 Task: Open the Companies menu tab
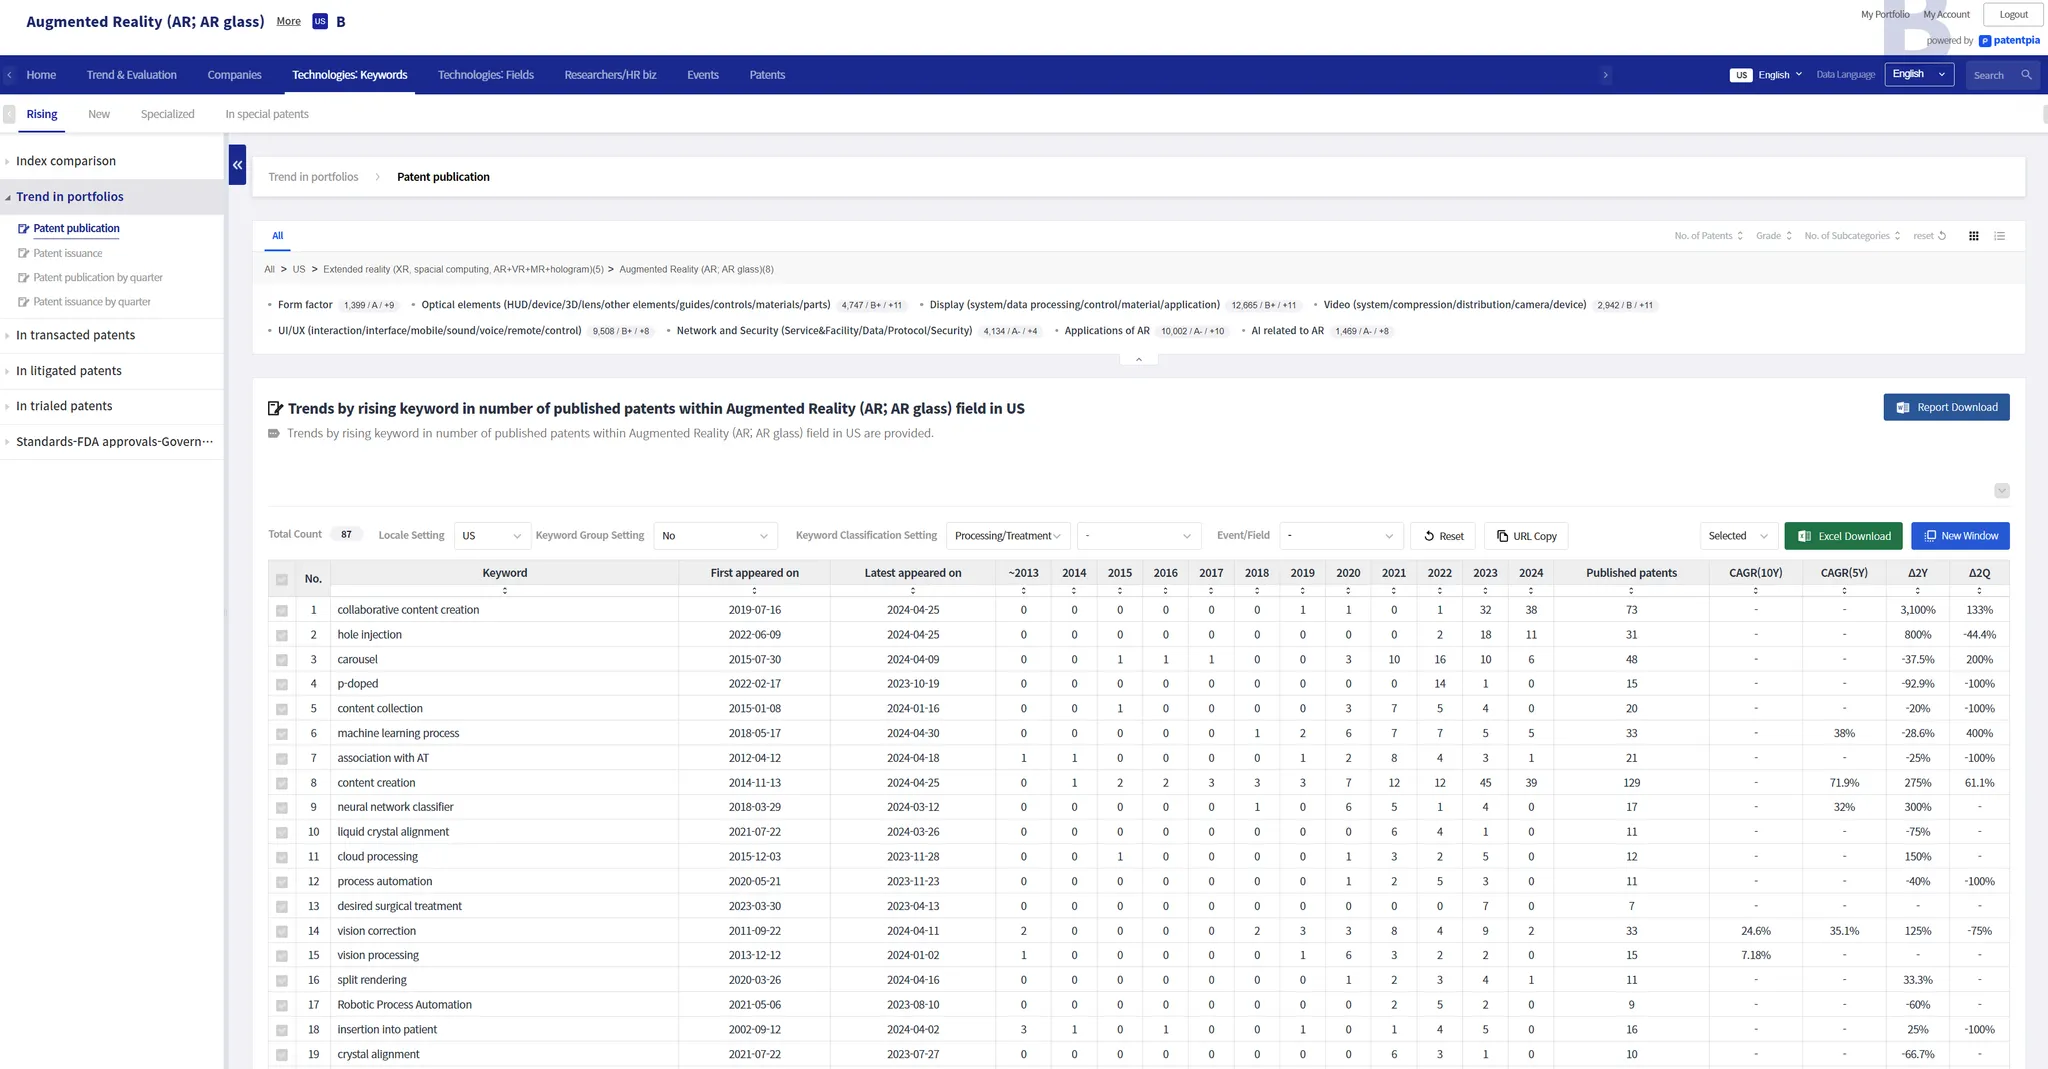pyautogui.click(x=234, y=75)
